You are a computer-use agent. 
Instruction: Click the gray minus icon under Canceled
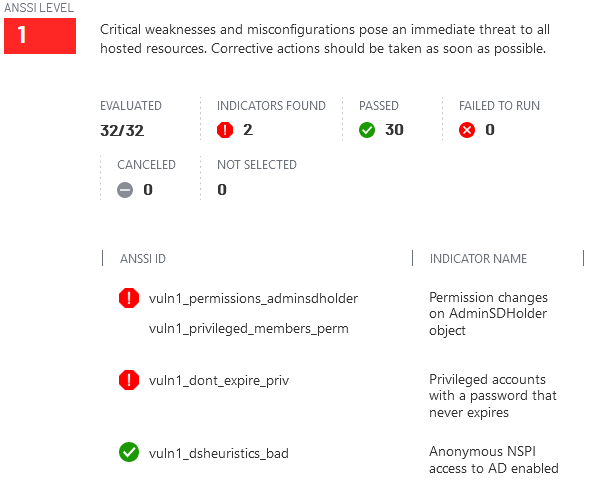125,190
